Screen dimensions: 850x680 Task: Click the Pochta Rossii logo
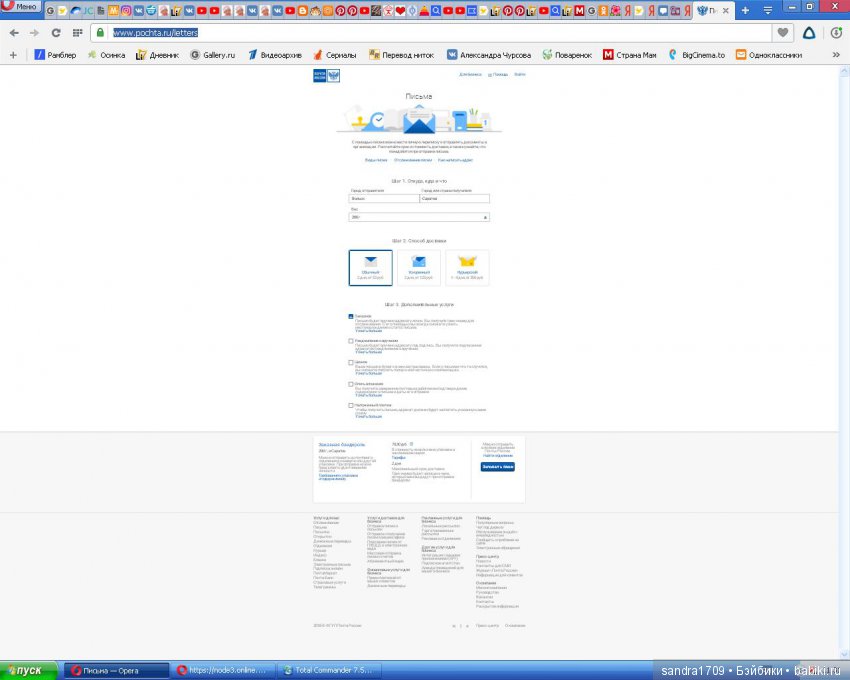tap(324, 76)
